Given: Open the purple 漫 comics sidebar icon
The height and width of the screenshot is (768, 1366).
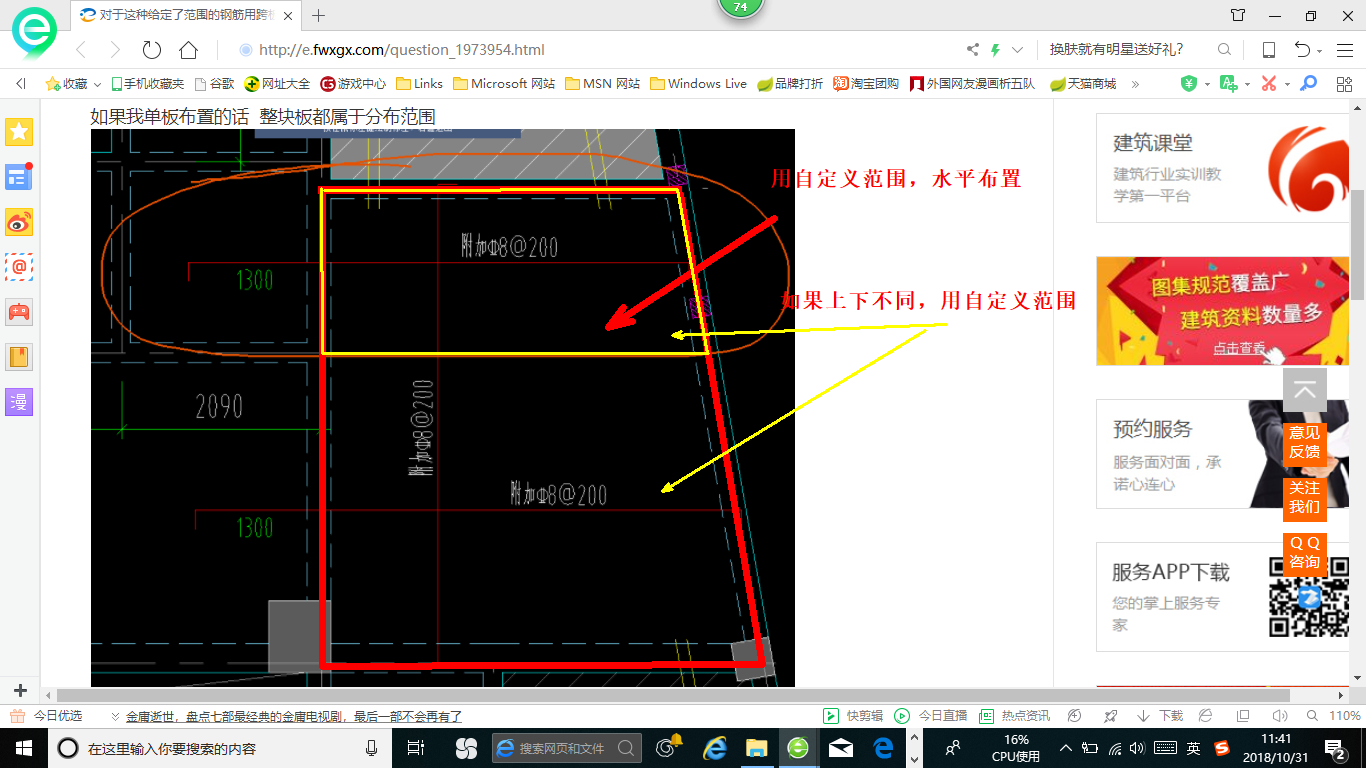Looking at the screenshot, I should (x=20, y=402).
